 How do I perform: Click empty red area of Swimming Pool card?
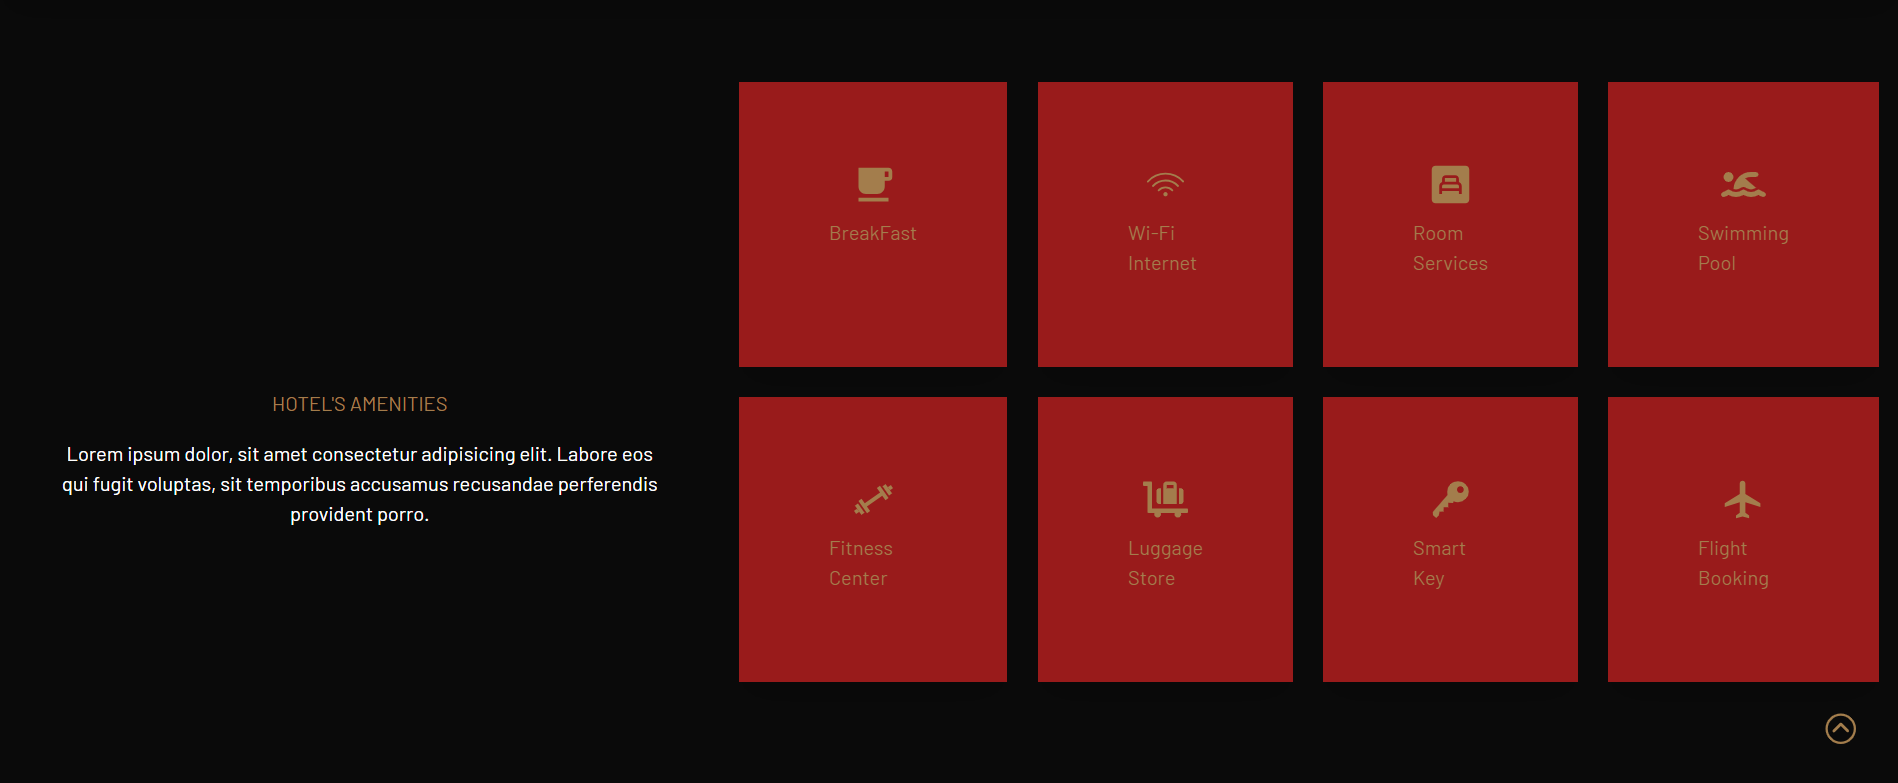coord(1743,325)
